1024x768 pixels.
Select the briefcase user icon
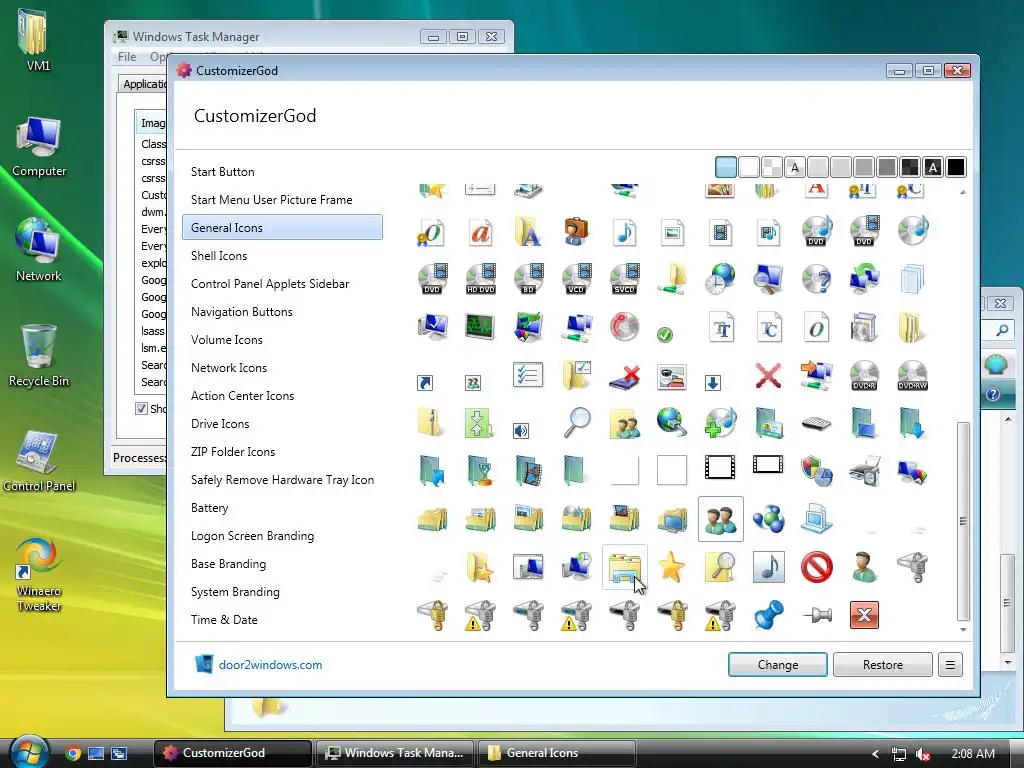point(576,231)
